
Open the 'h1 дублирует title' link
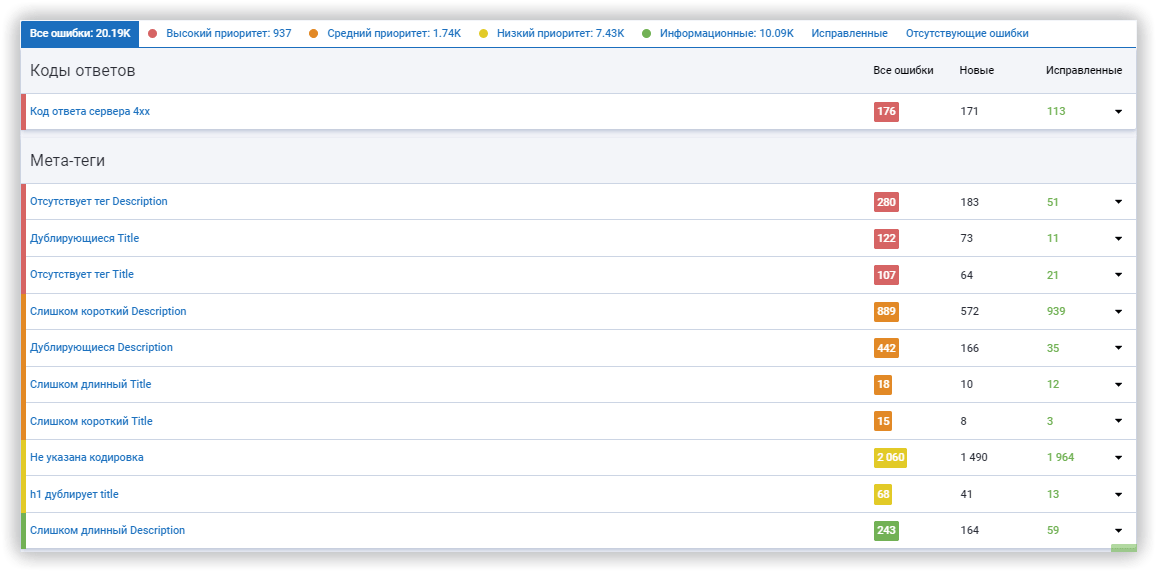pos(75,495)
